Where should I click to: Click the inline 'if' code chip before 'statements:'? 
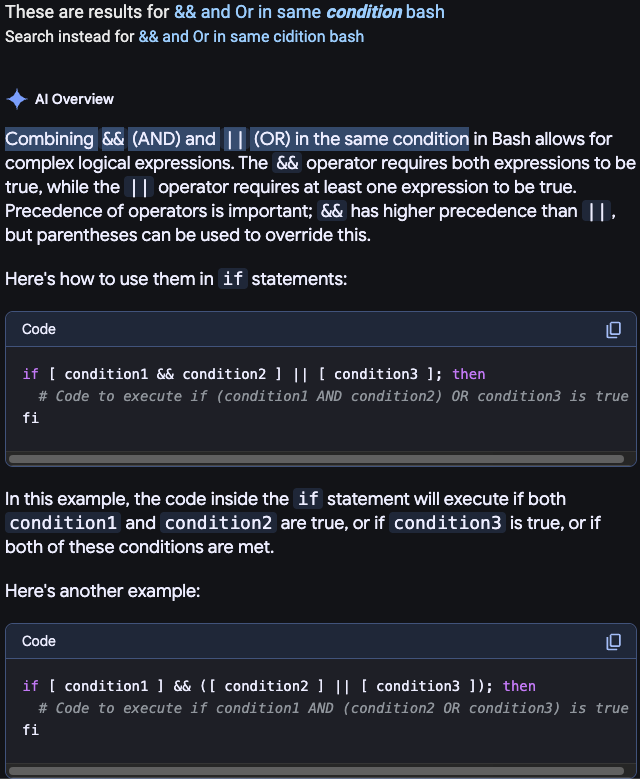coord(233,279)
